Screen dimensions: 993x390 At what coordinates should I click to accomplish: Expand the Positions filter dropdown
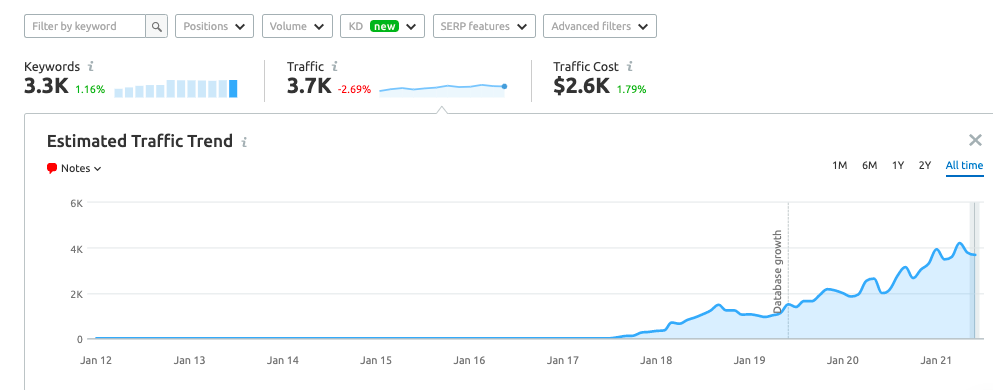point(214,27)
